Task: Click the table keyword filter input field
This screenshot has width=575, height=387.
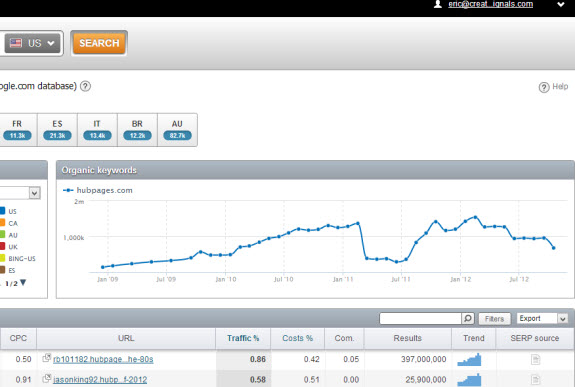Action: click(x=420, y=318)
